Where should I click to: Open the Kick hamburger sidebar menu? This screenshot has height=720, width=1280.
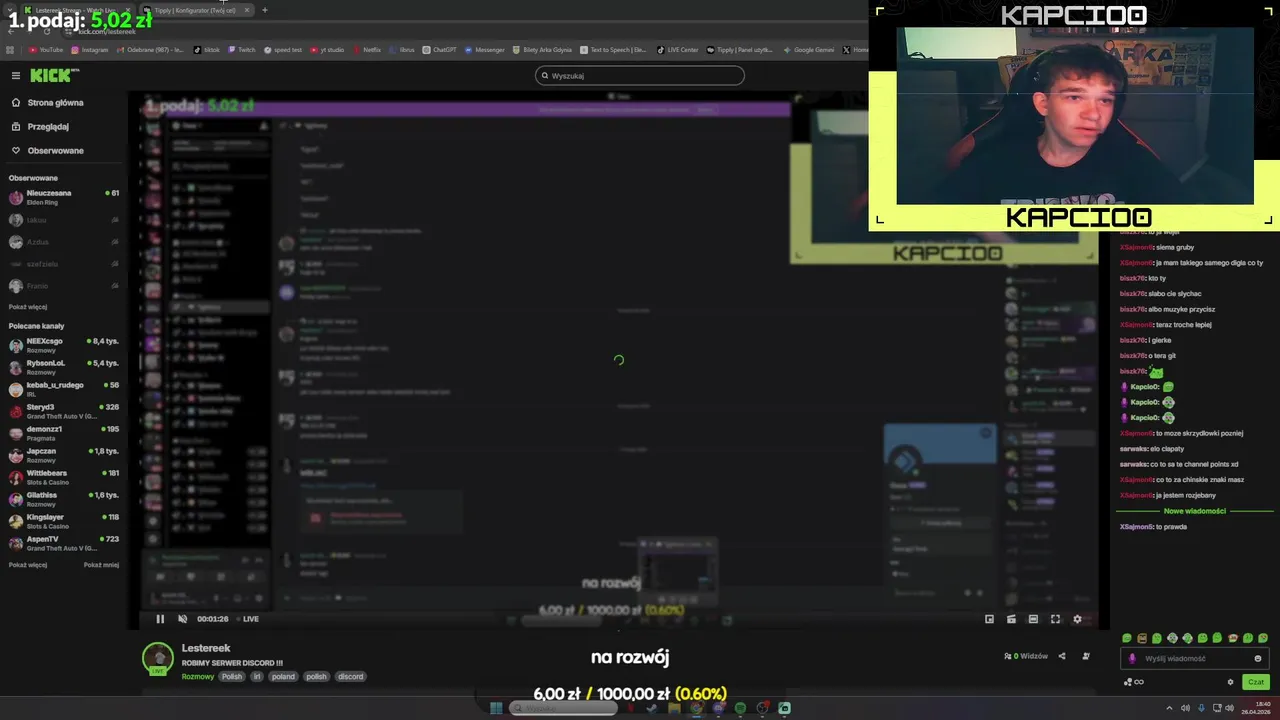pyautogui.click(x=15, y=75)
